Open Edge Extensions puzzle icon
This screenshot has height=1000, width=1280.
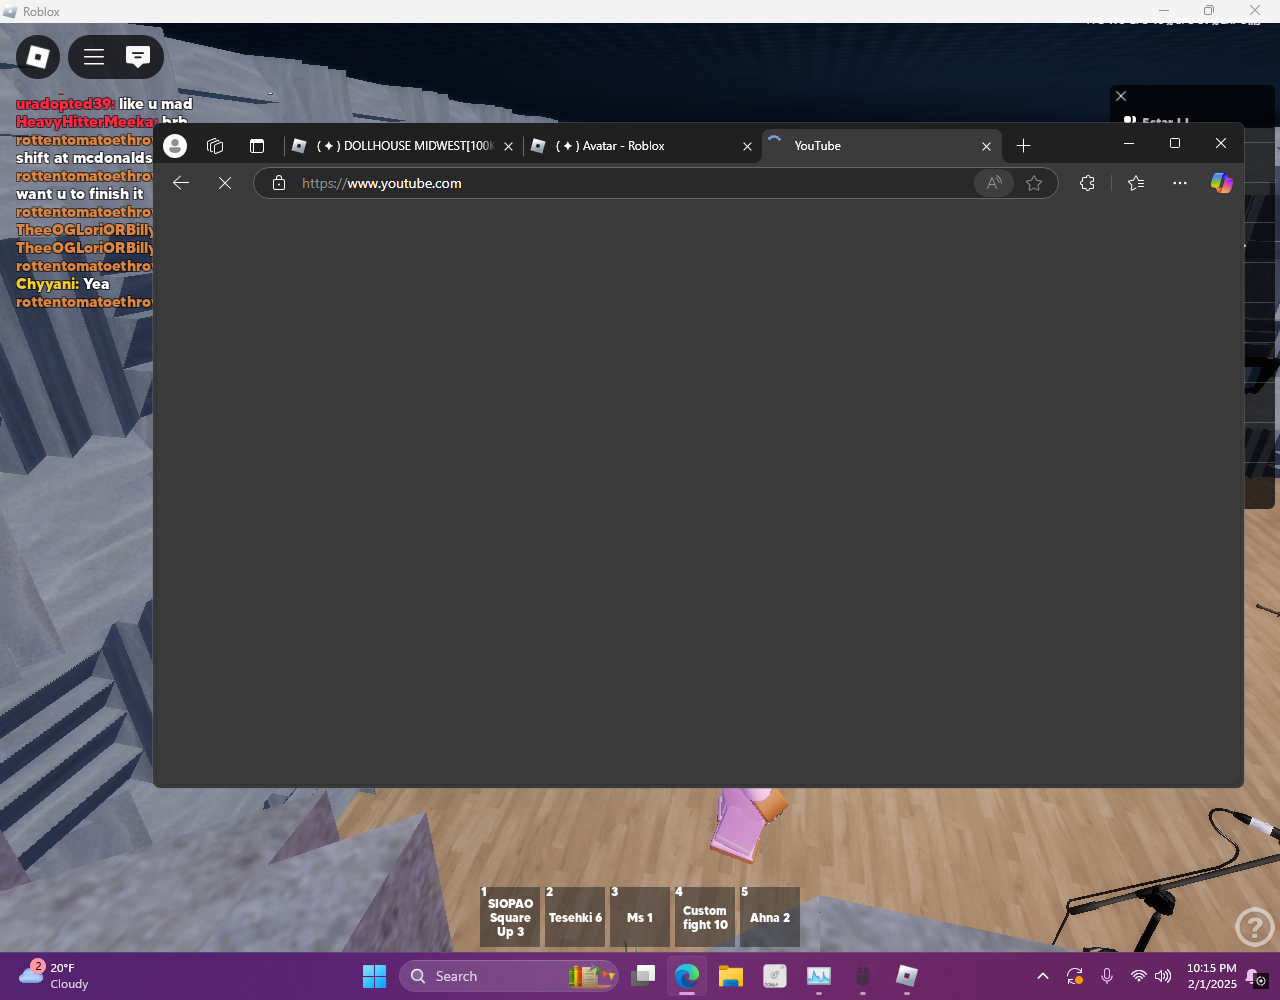point(1087,183)
